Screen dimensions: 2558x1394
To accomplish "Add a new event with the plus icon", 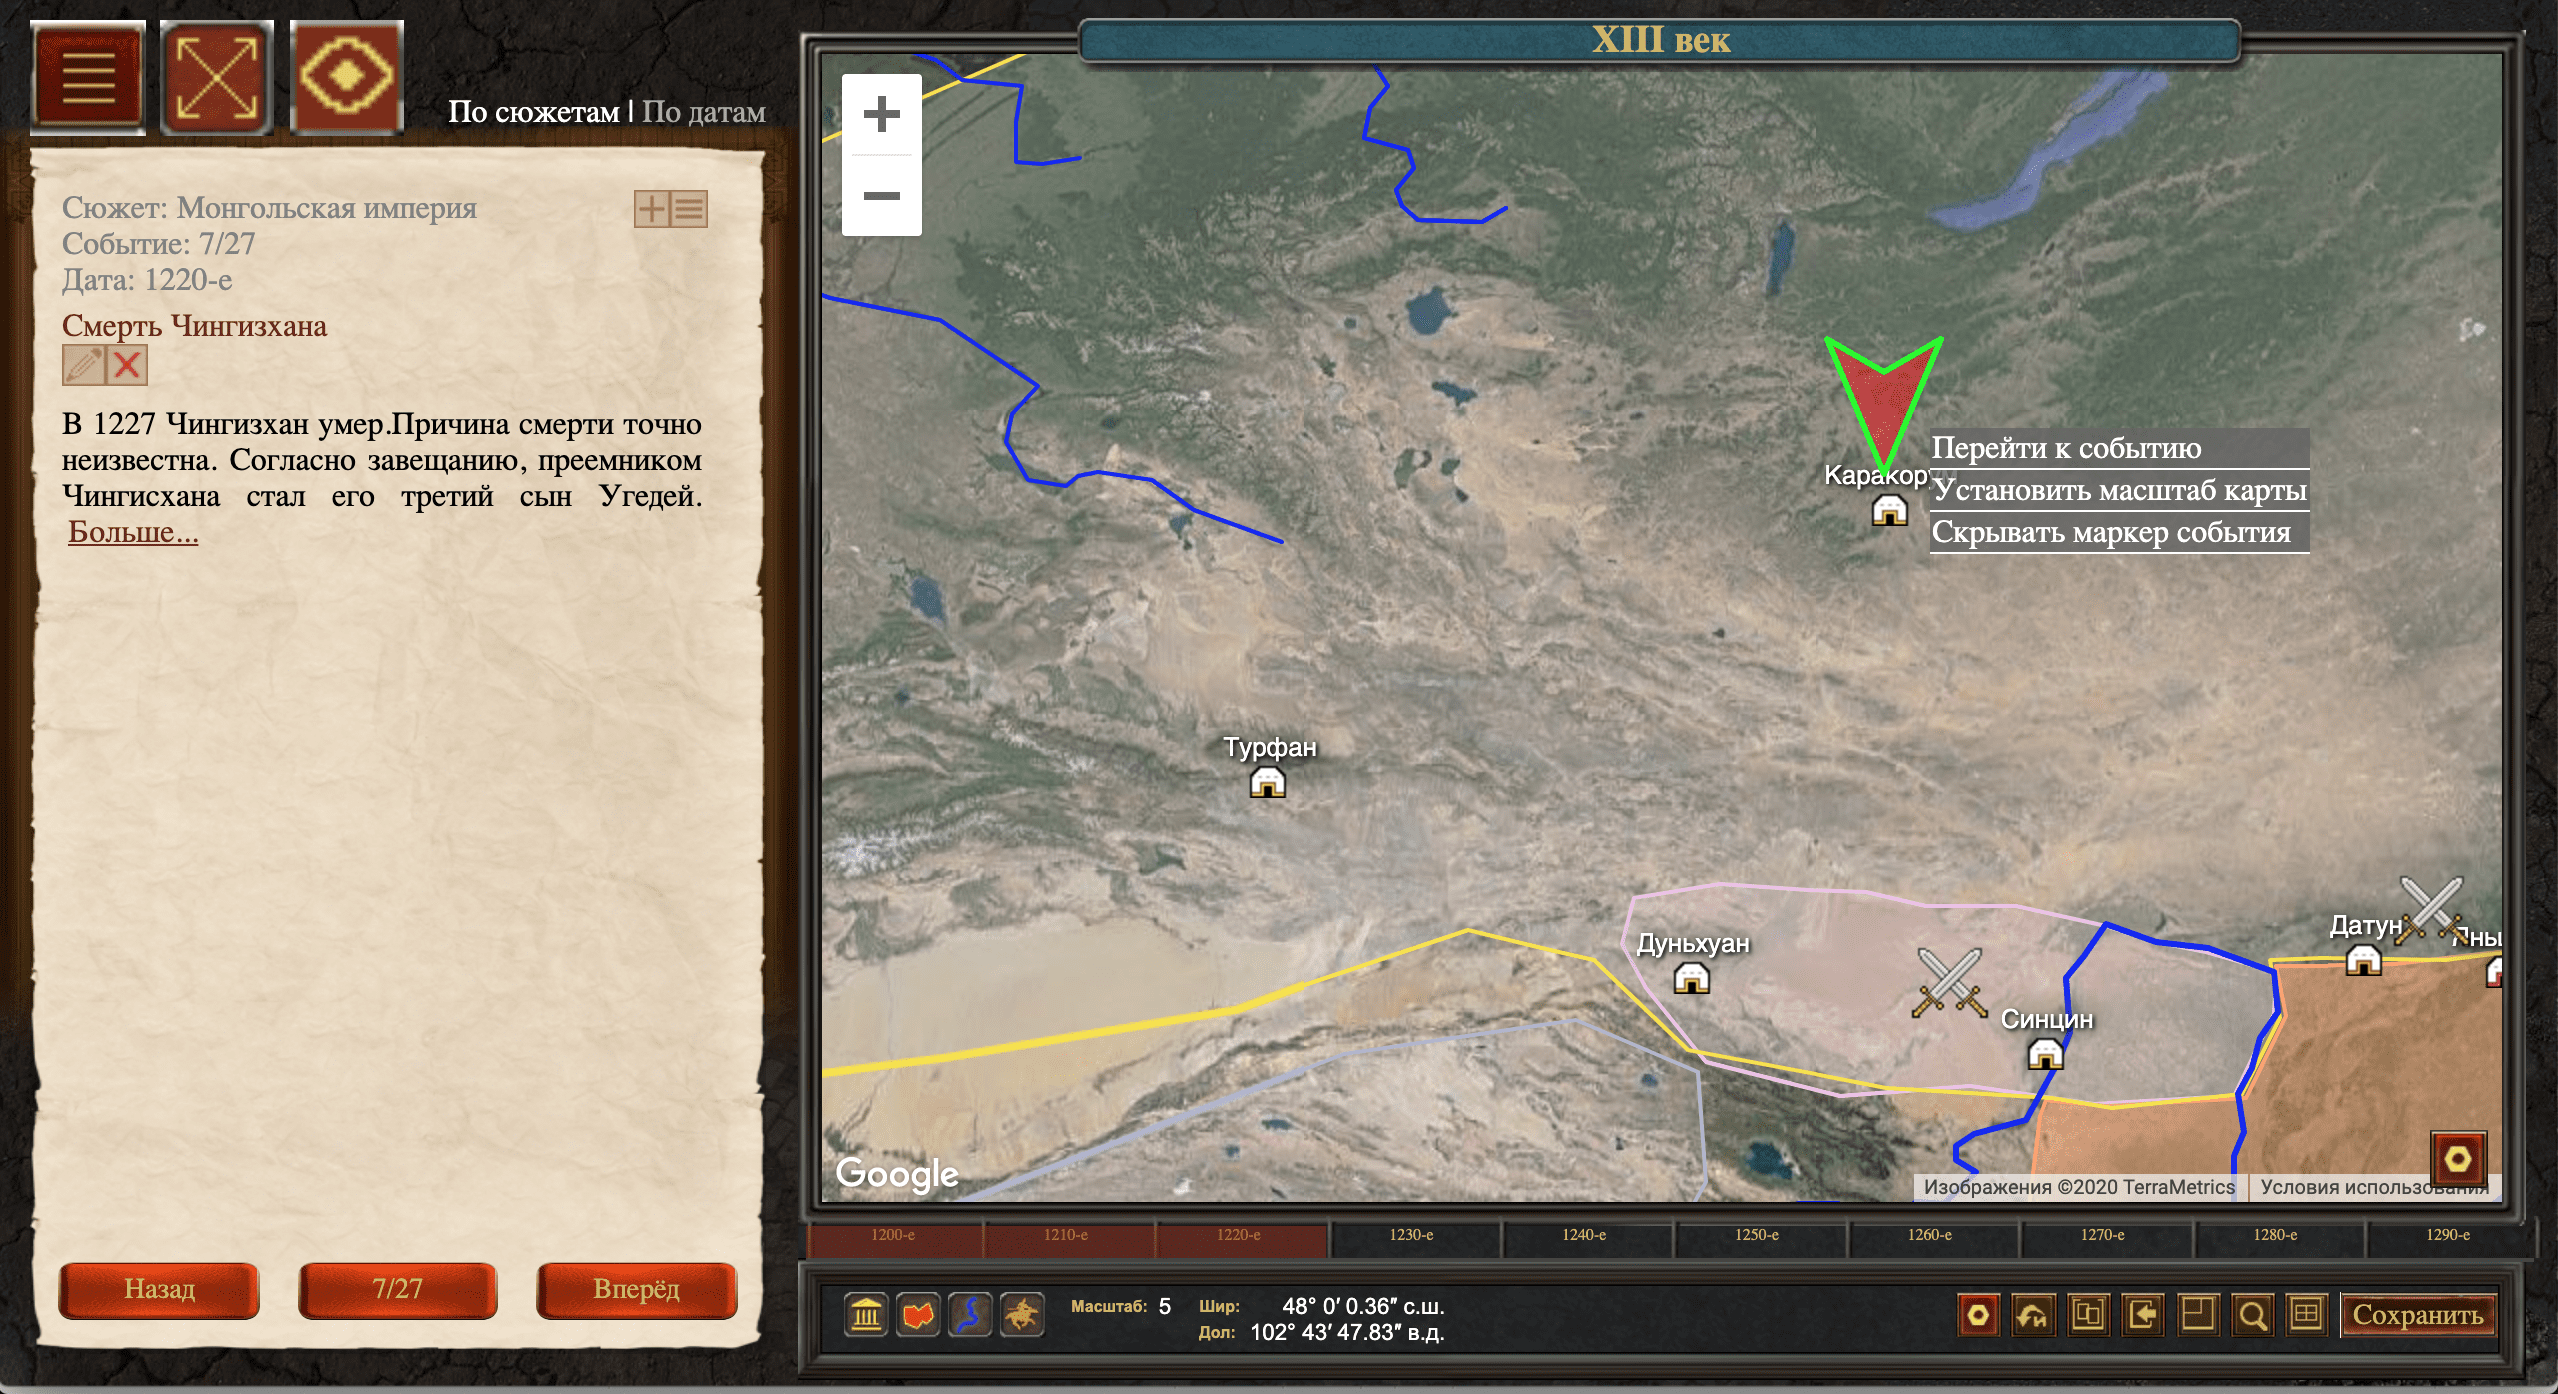I will tap(652, 209).
